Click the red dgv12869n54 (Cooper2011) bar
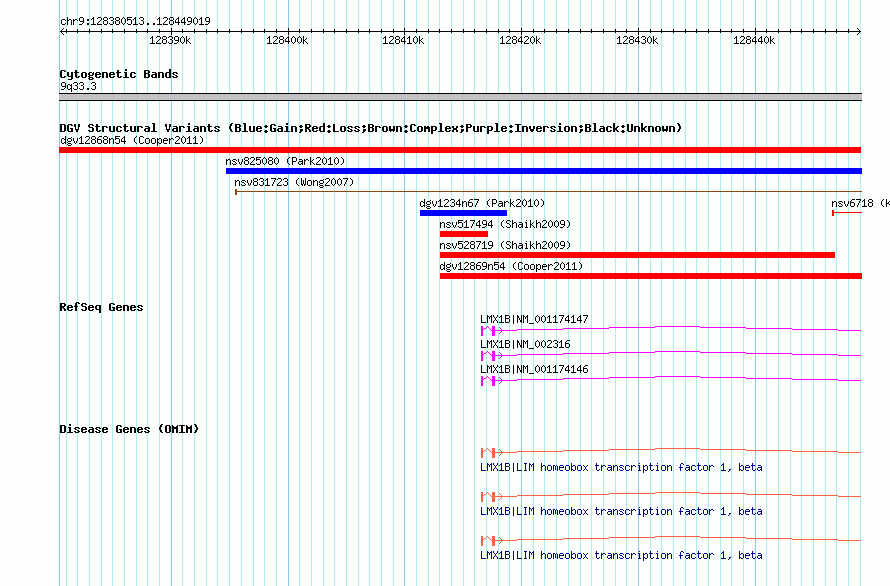The height and width of the screenshot is (586, 890). (x=651, y=276)
